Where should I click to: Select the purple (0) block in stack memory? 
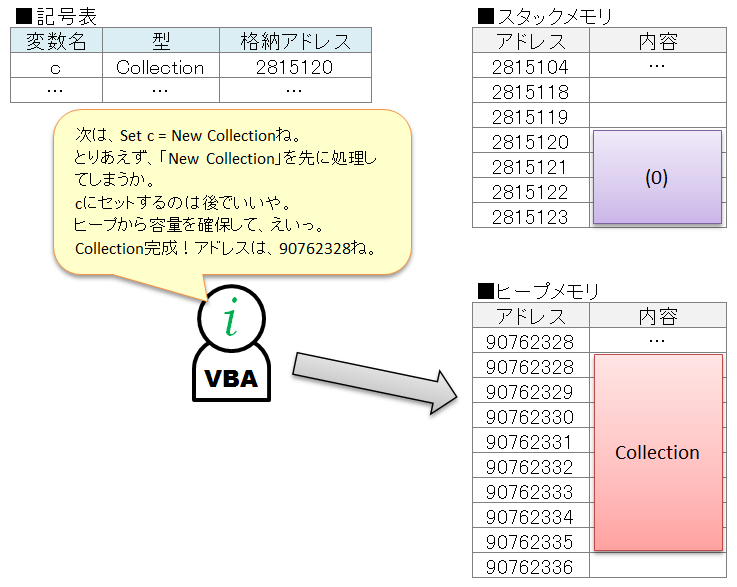657,177
